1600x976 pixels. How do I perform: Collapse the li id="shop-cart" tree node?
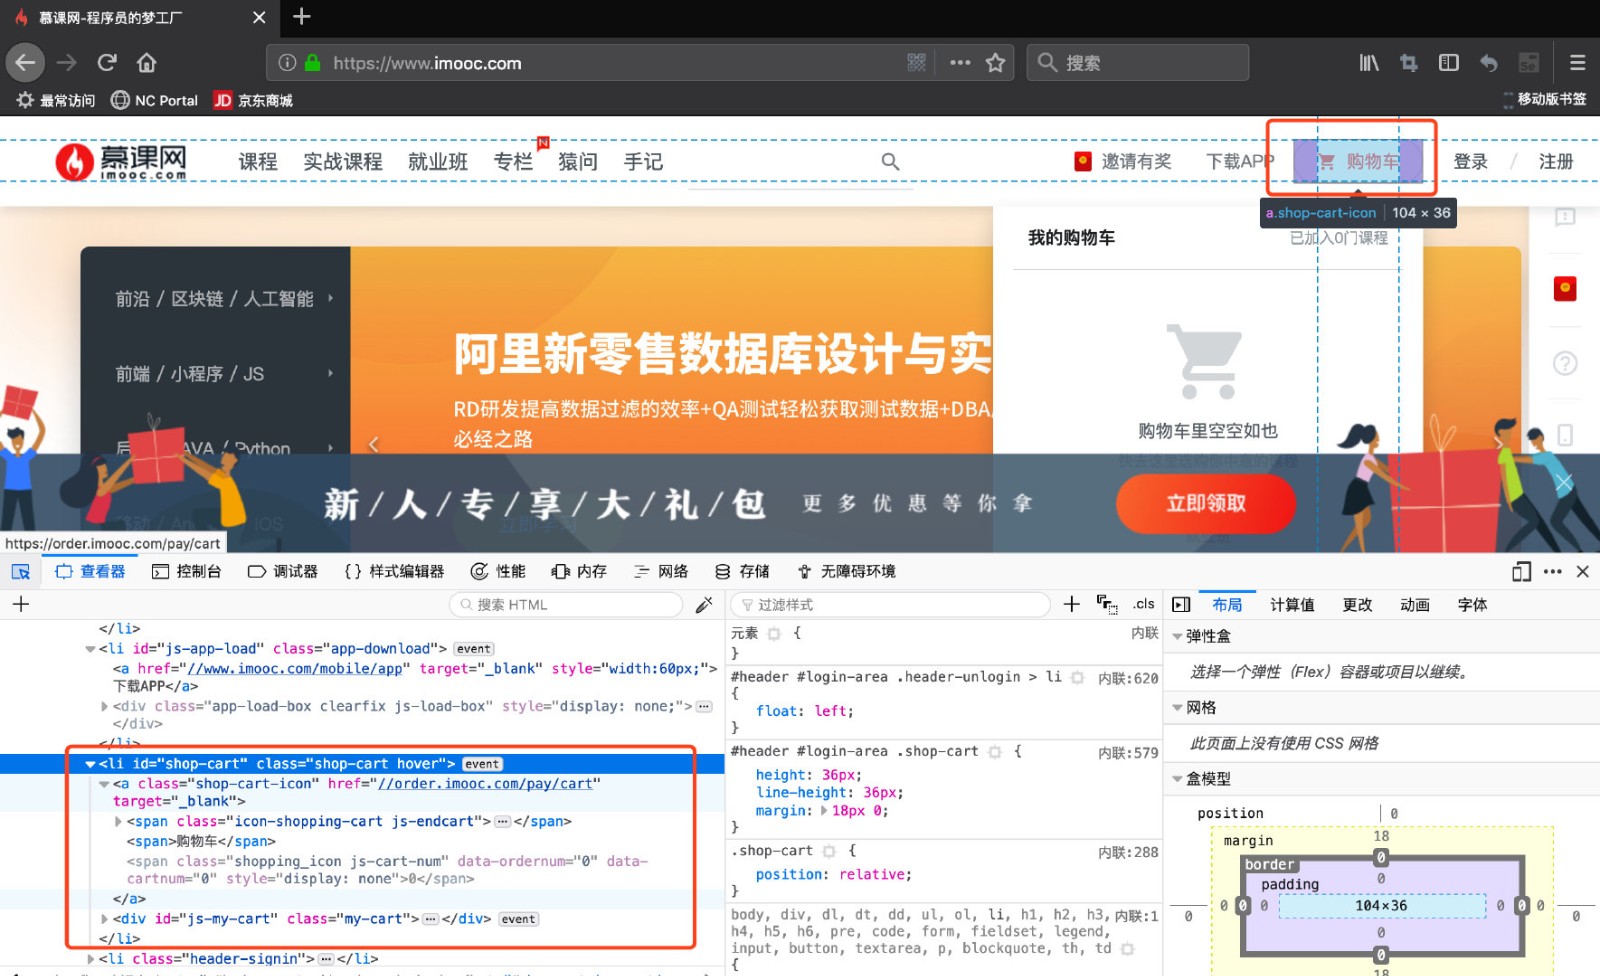[x=90, y=763]
